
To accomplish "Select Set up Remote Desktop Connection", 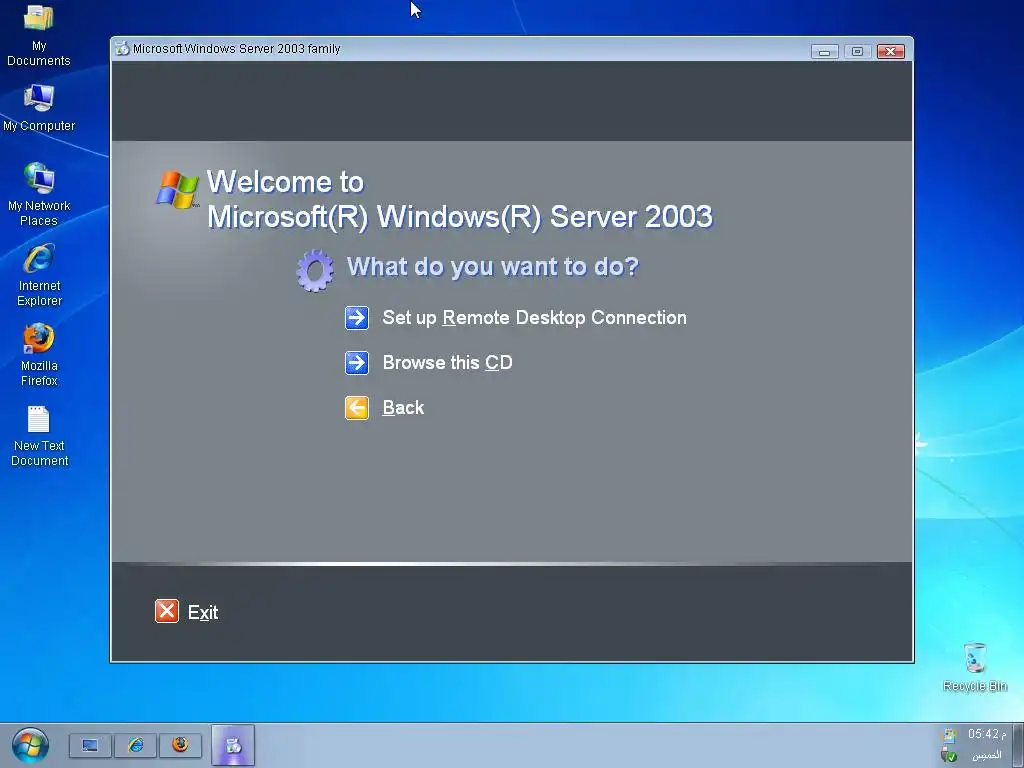I will click(x=534, y=318).
